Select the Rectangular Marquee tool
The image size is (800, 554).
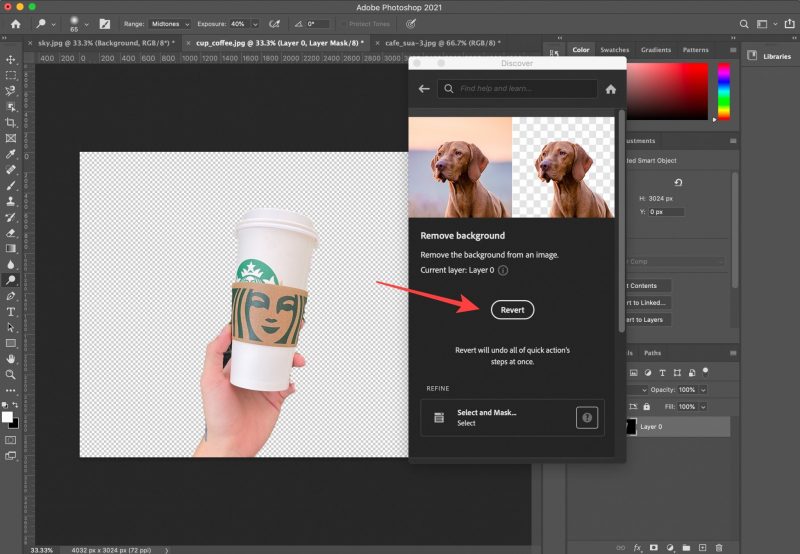pos(10,75)
